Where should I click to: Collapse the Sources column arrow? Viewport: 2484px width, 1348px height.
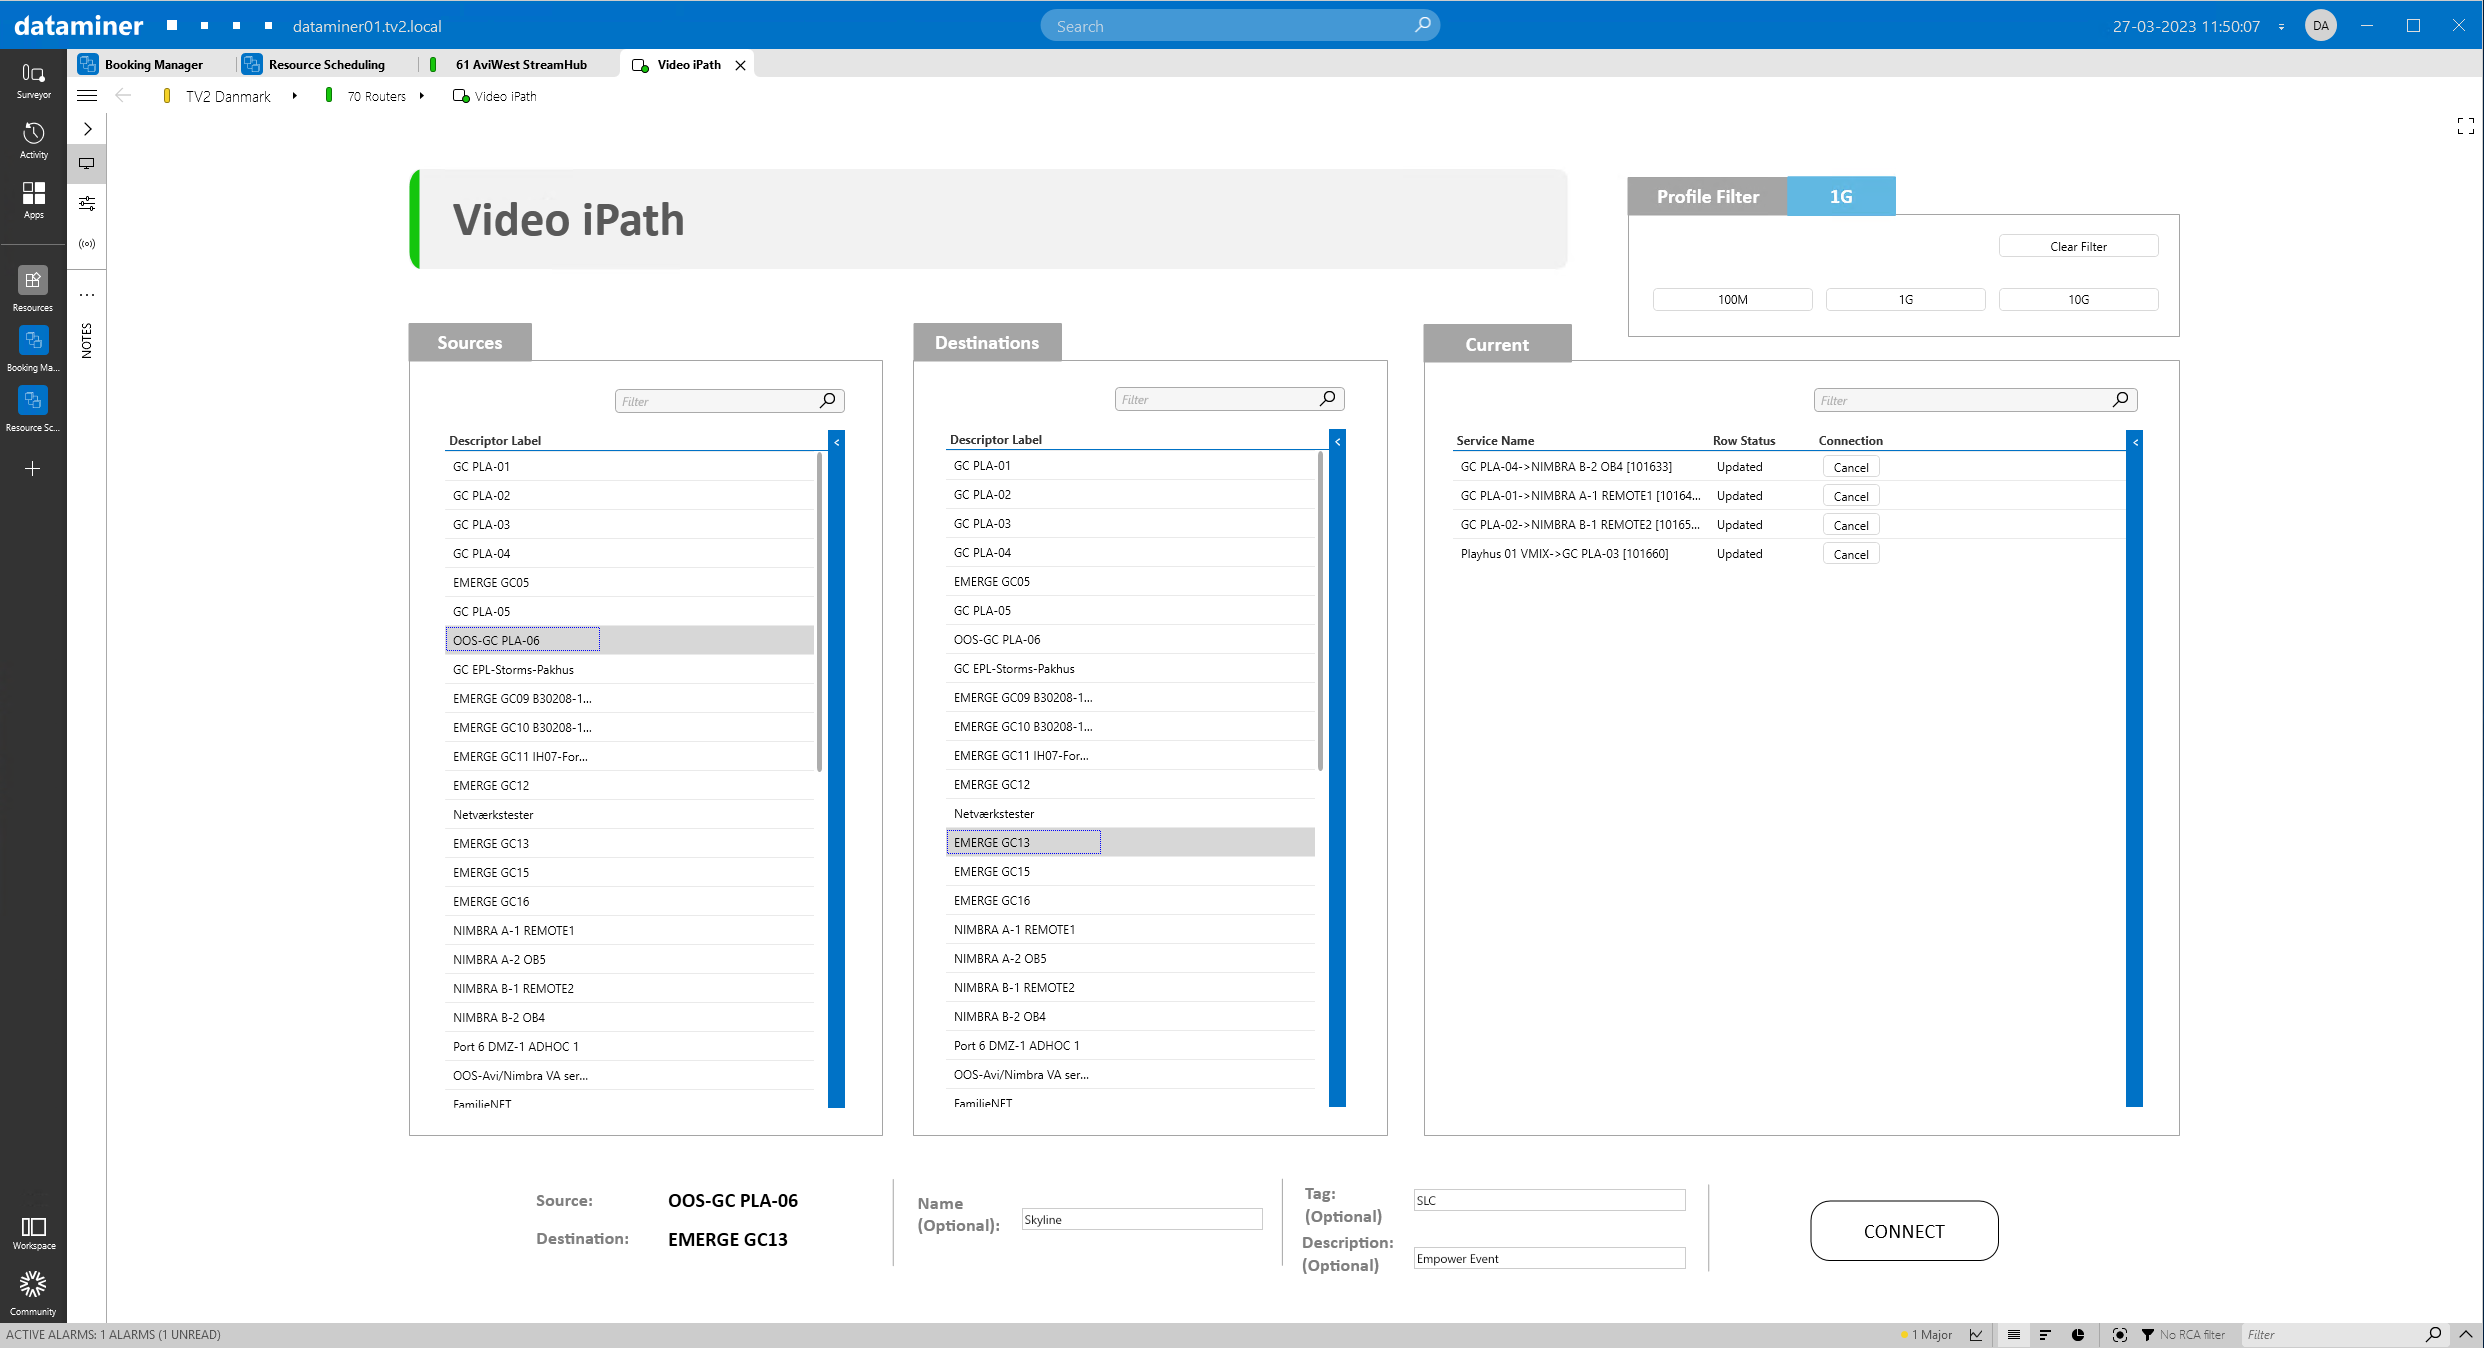[x=837, y=441]
